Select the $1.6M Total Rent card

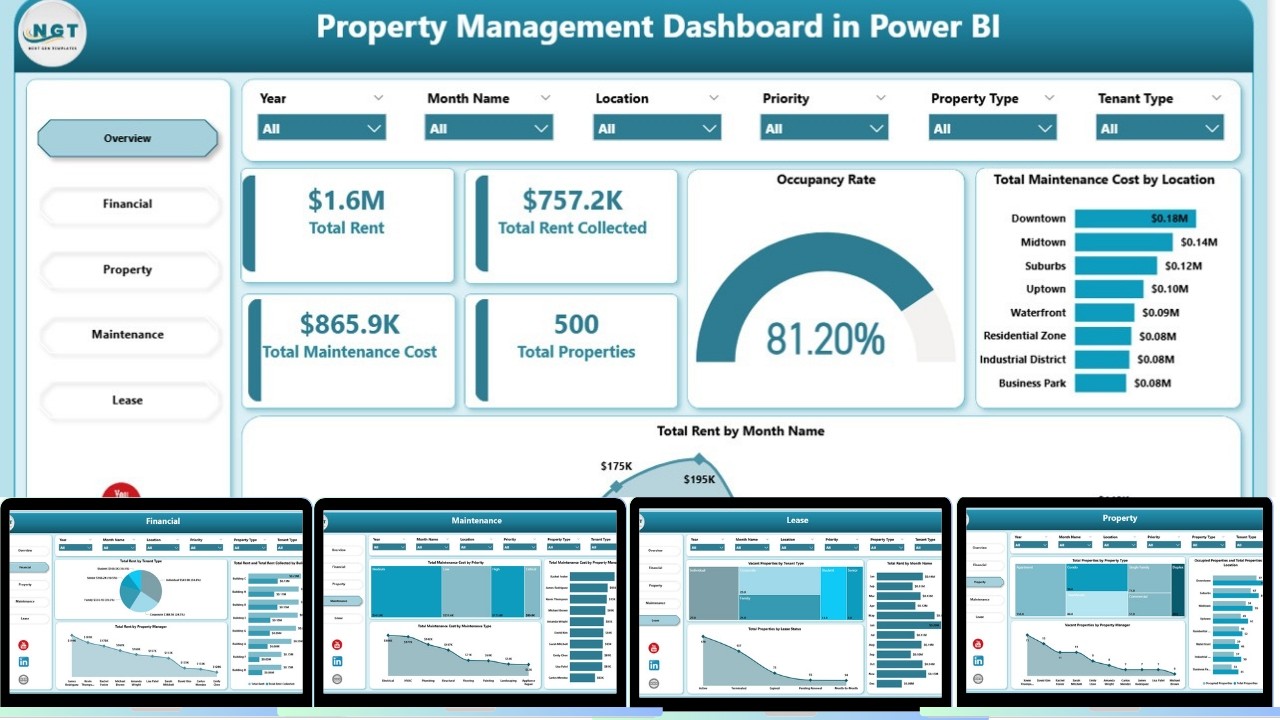348,225
